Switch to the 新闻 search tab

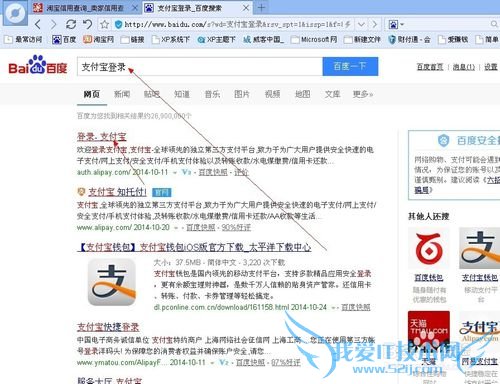[122, 94]
